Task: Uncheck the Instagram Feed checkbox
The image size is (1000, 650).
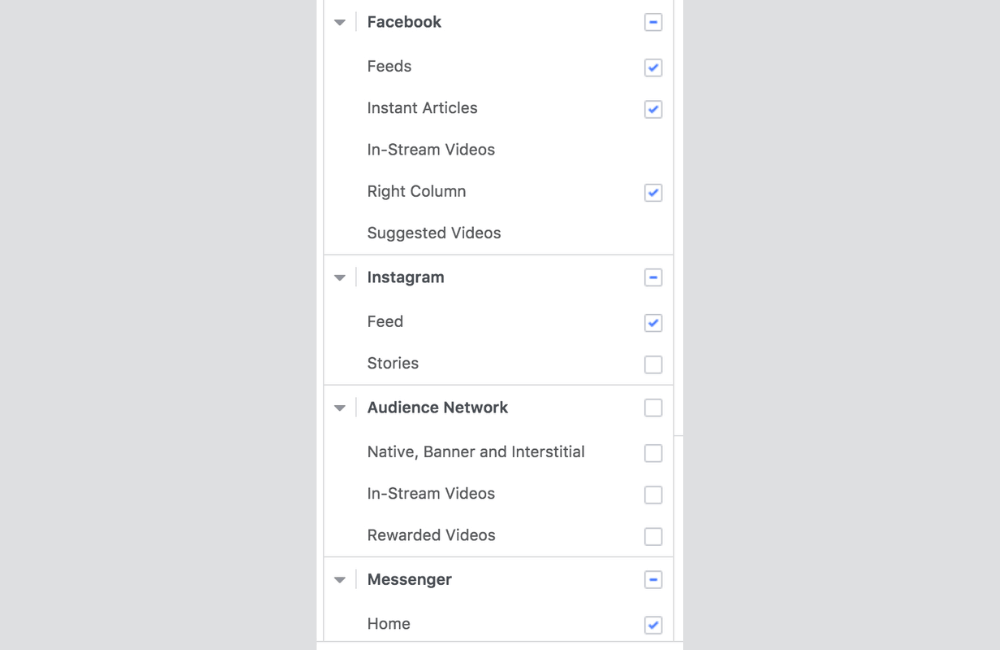Action: 653,323
